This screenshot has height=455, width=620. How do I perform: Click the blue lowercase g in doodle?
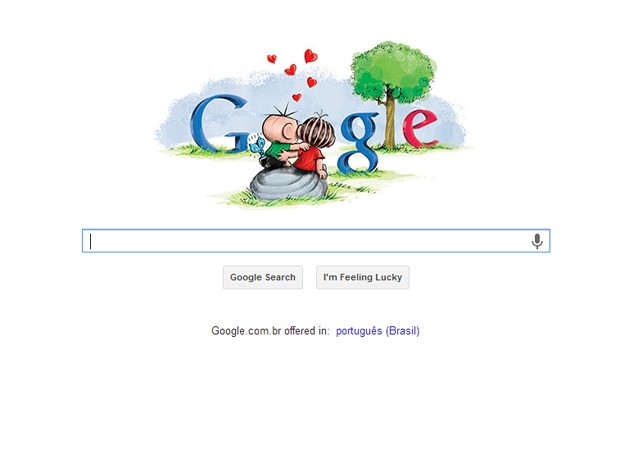(x=359, y=143)
